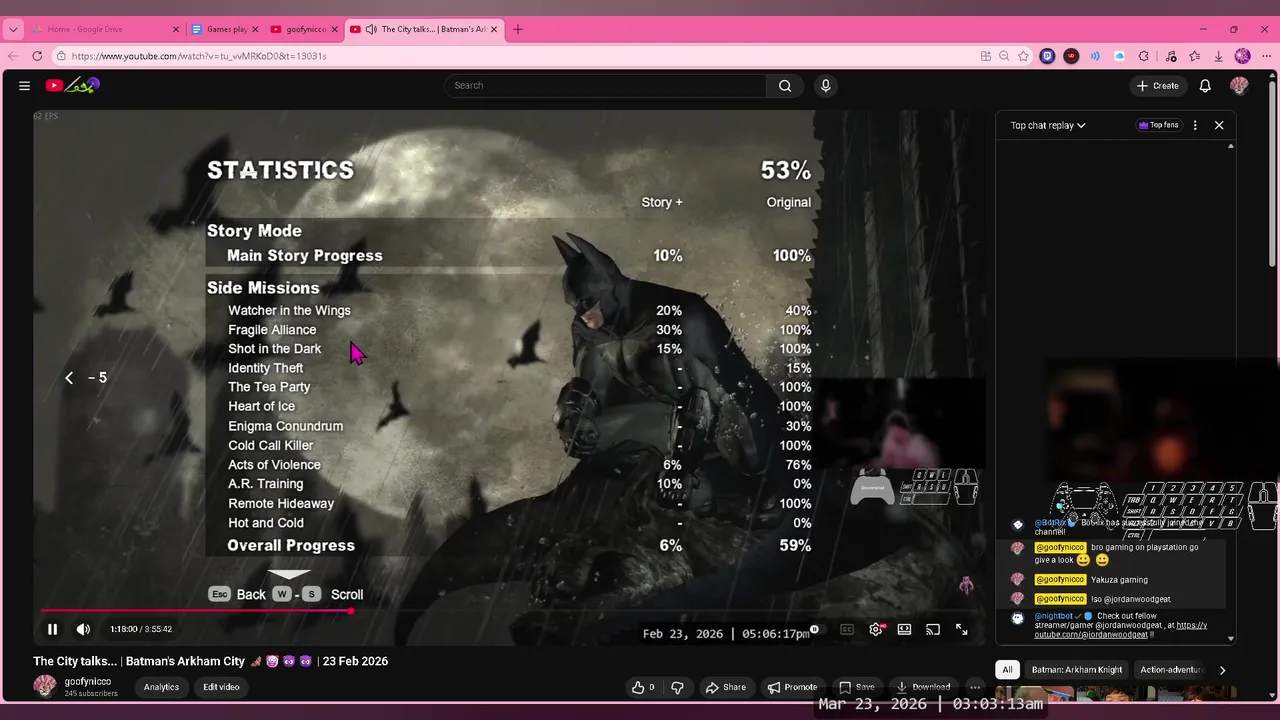Click Edit video button
Viewport: 1280px width, 720px height.
pos(221,687)
